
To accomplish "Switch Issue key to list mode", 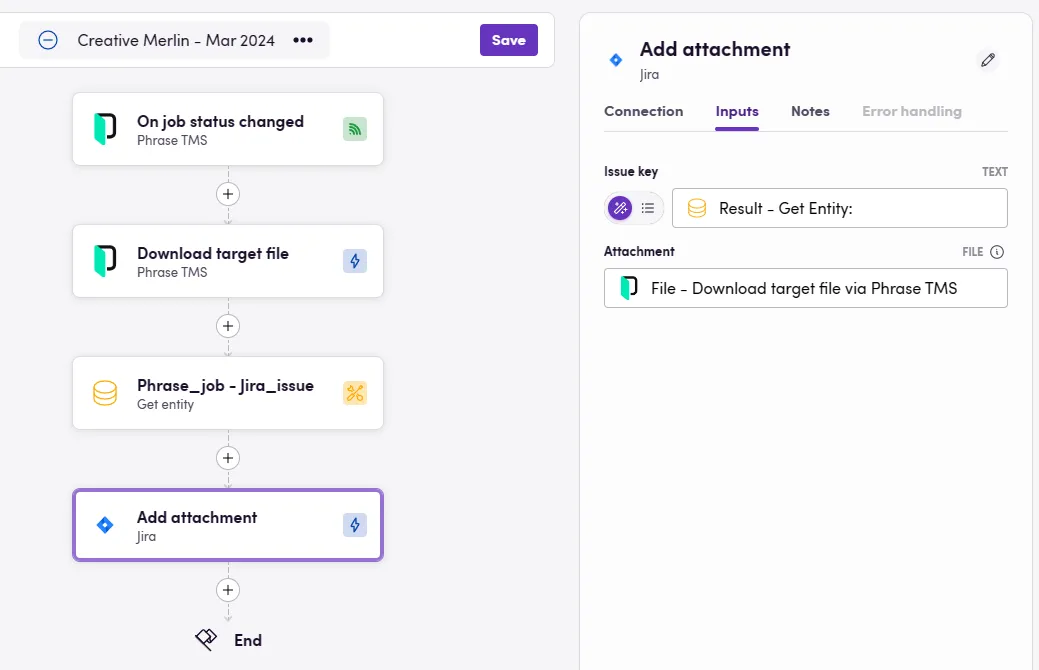I will coord(648,208).
